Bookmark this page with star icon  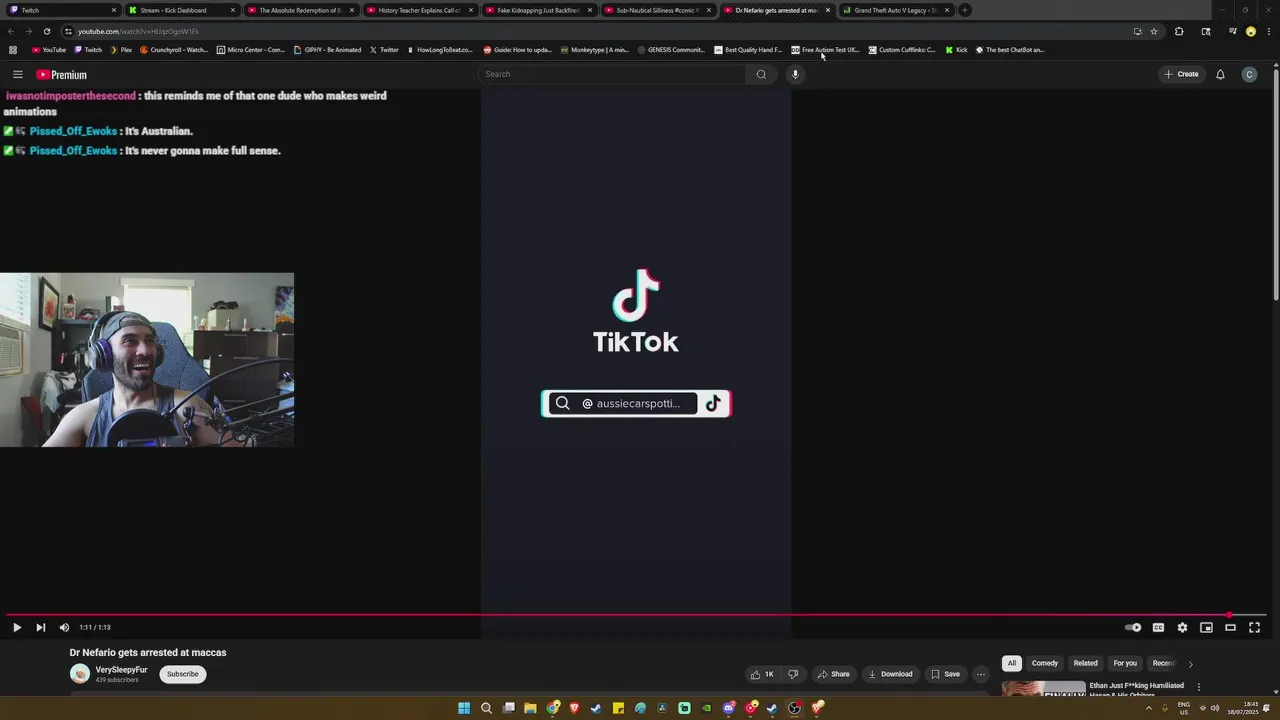1153,31
